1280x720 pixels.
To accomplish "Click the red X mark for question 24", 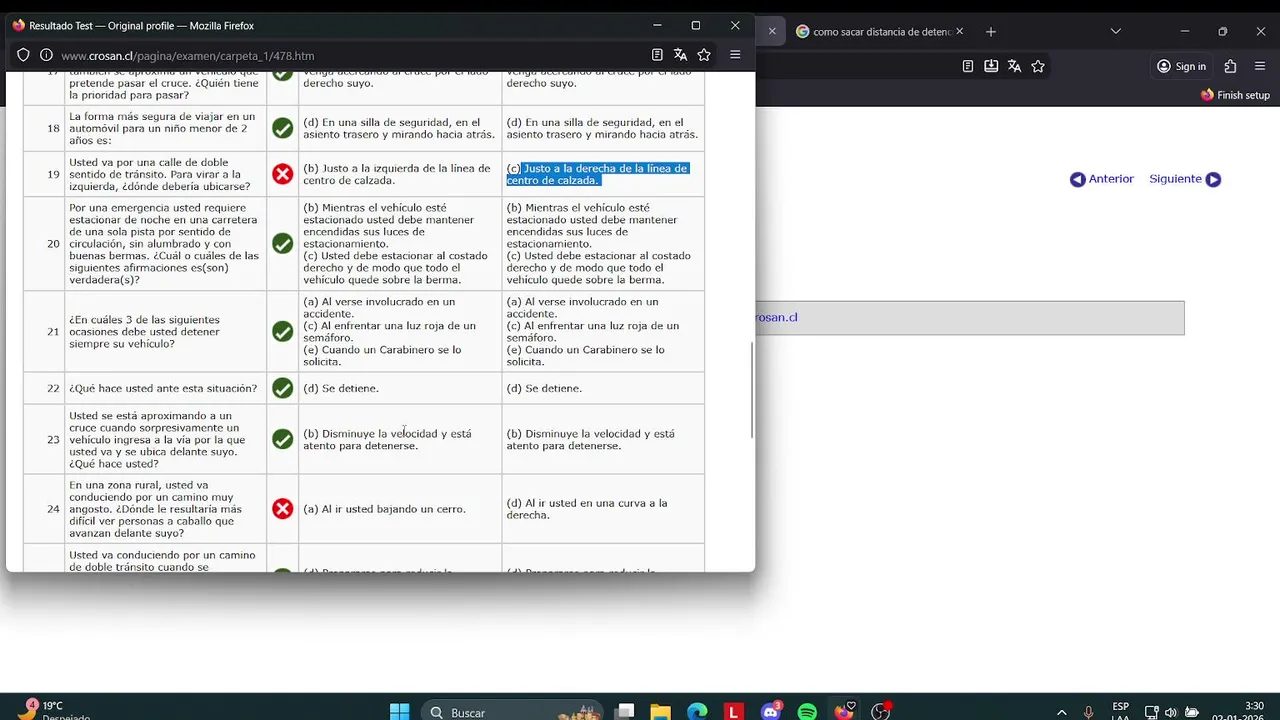I will [283, 509].
